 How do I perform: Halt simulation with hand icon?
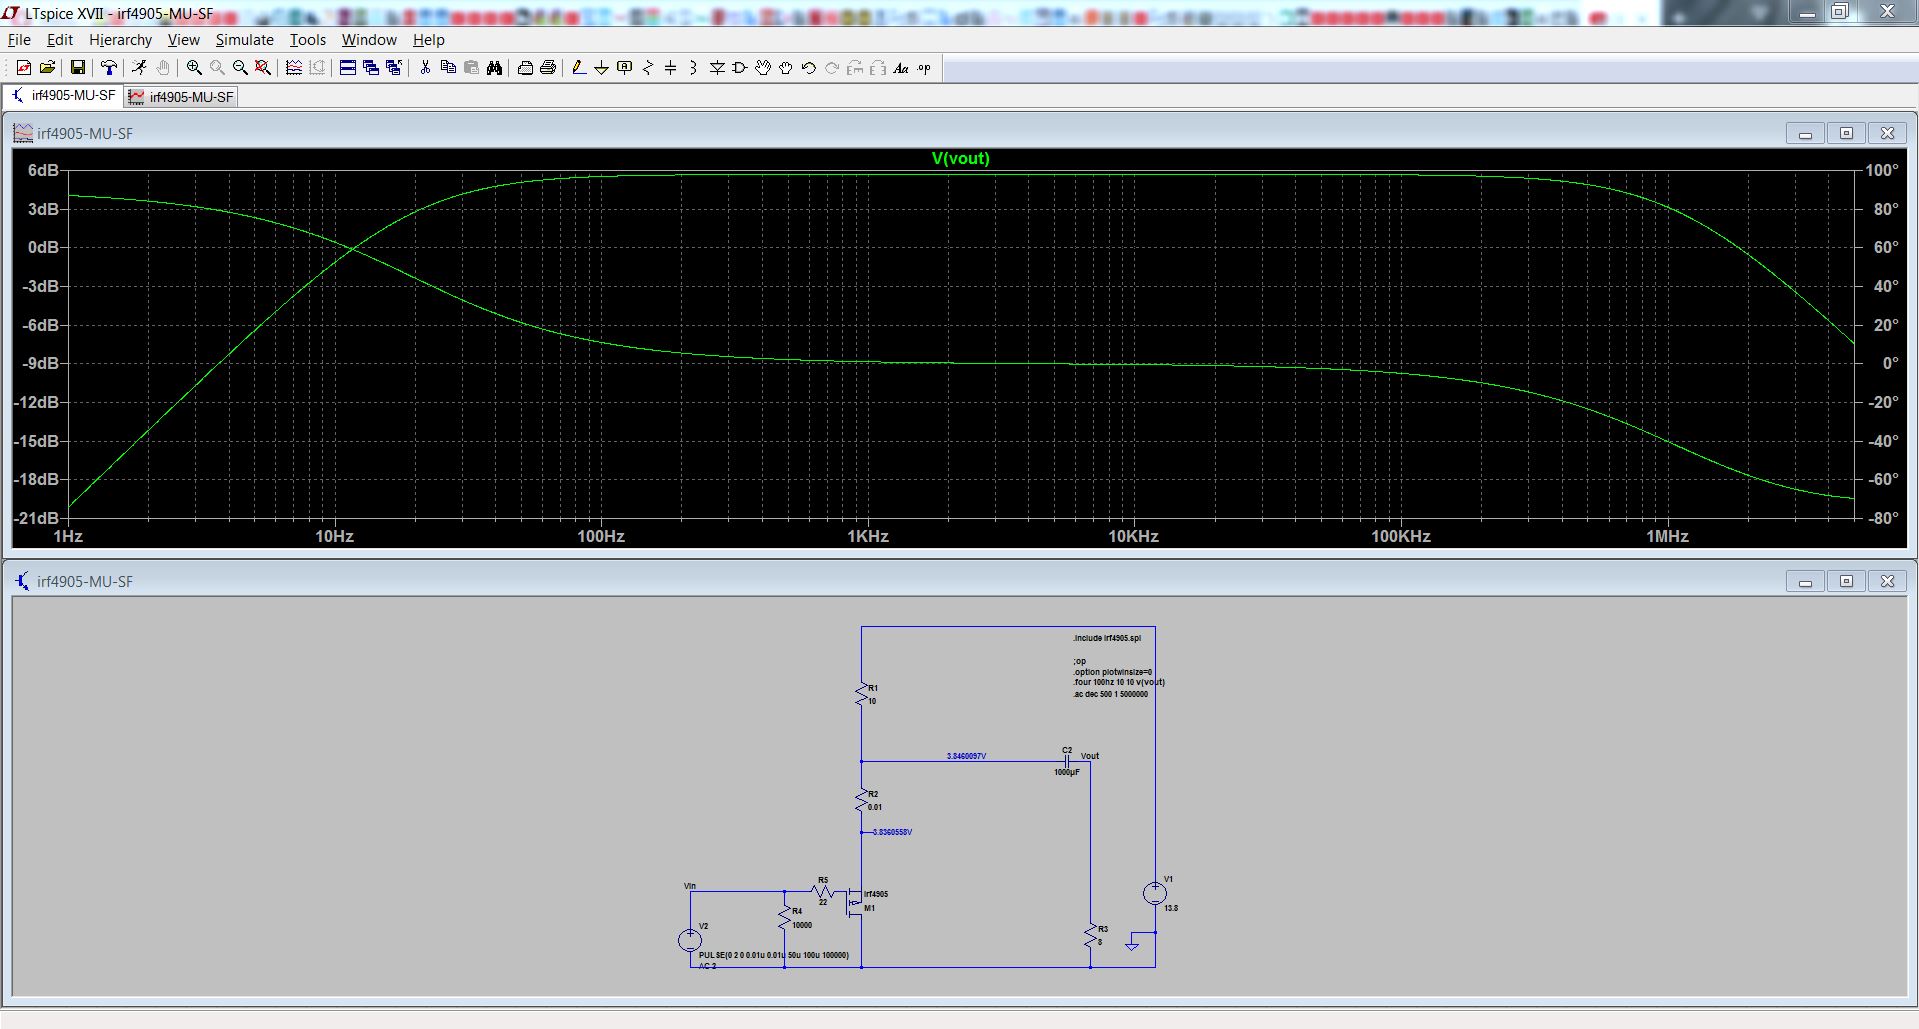pos(162,68)
